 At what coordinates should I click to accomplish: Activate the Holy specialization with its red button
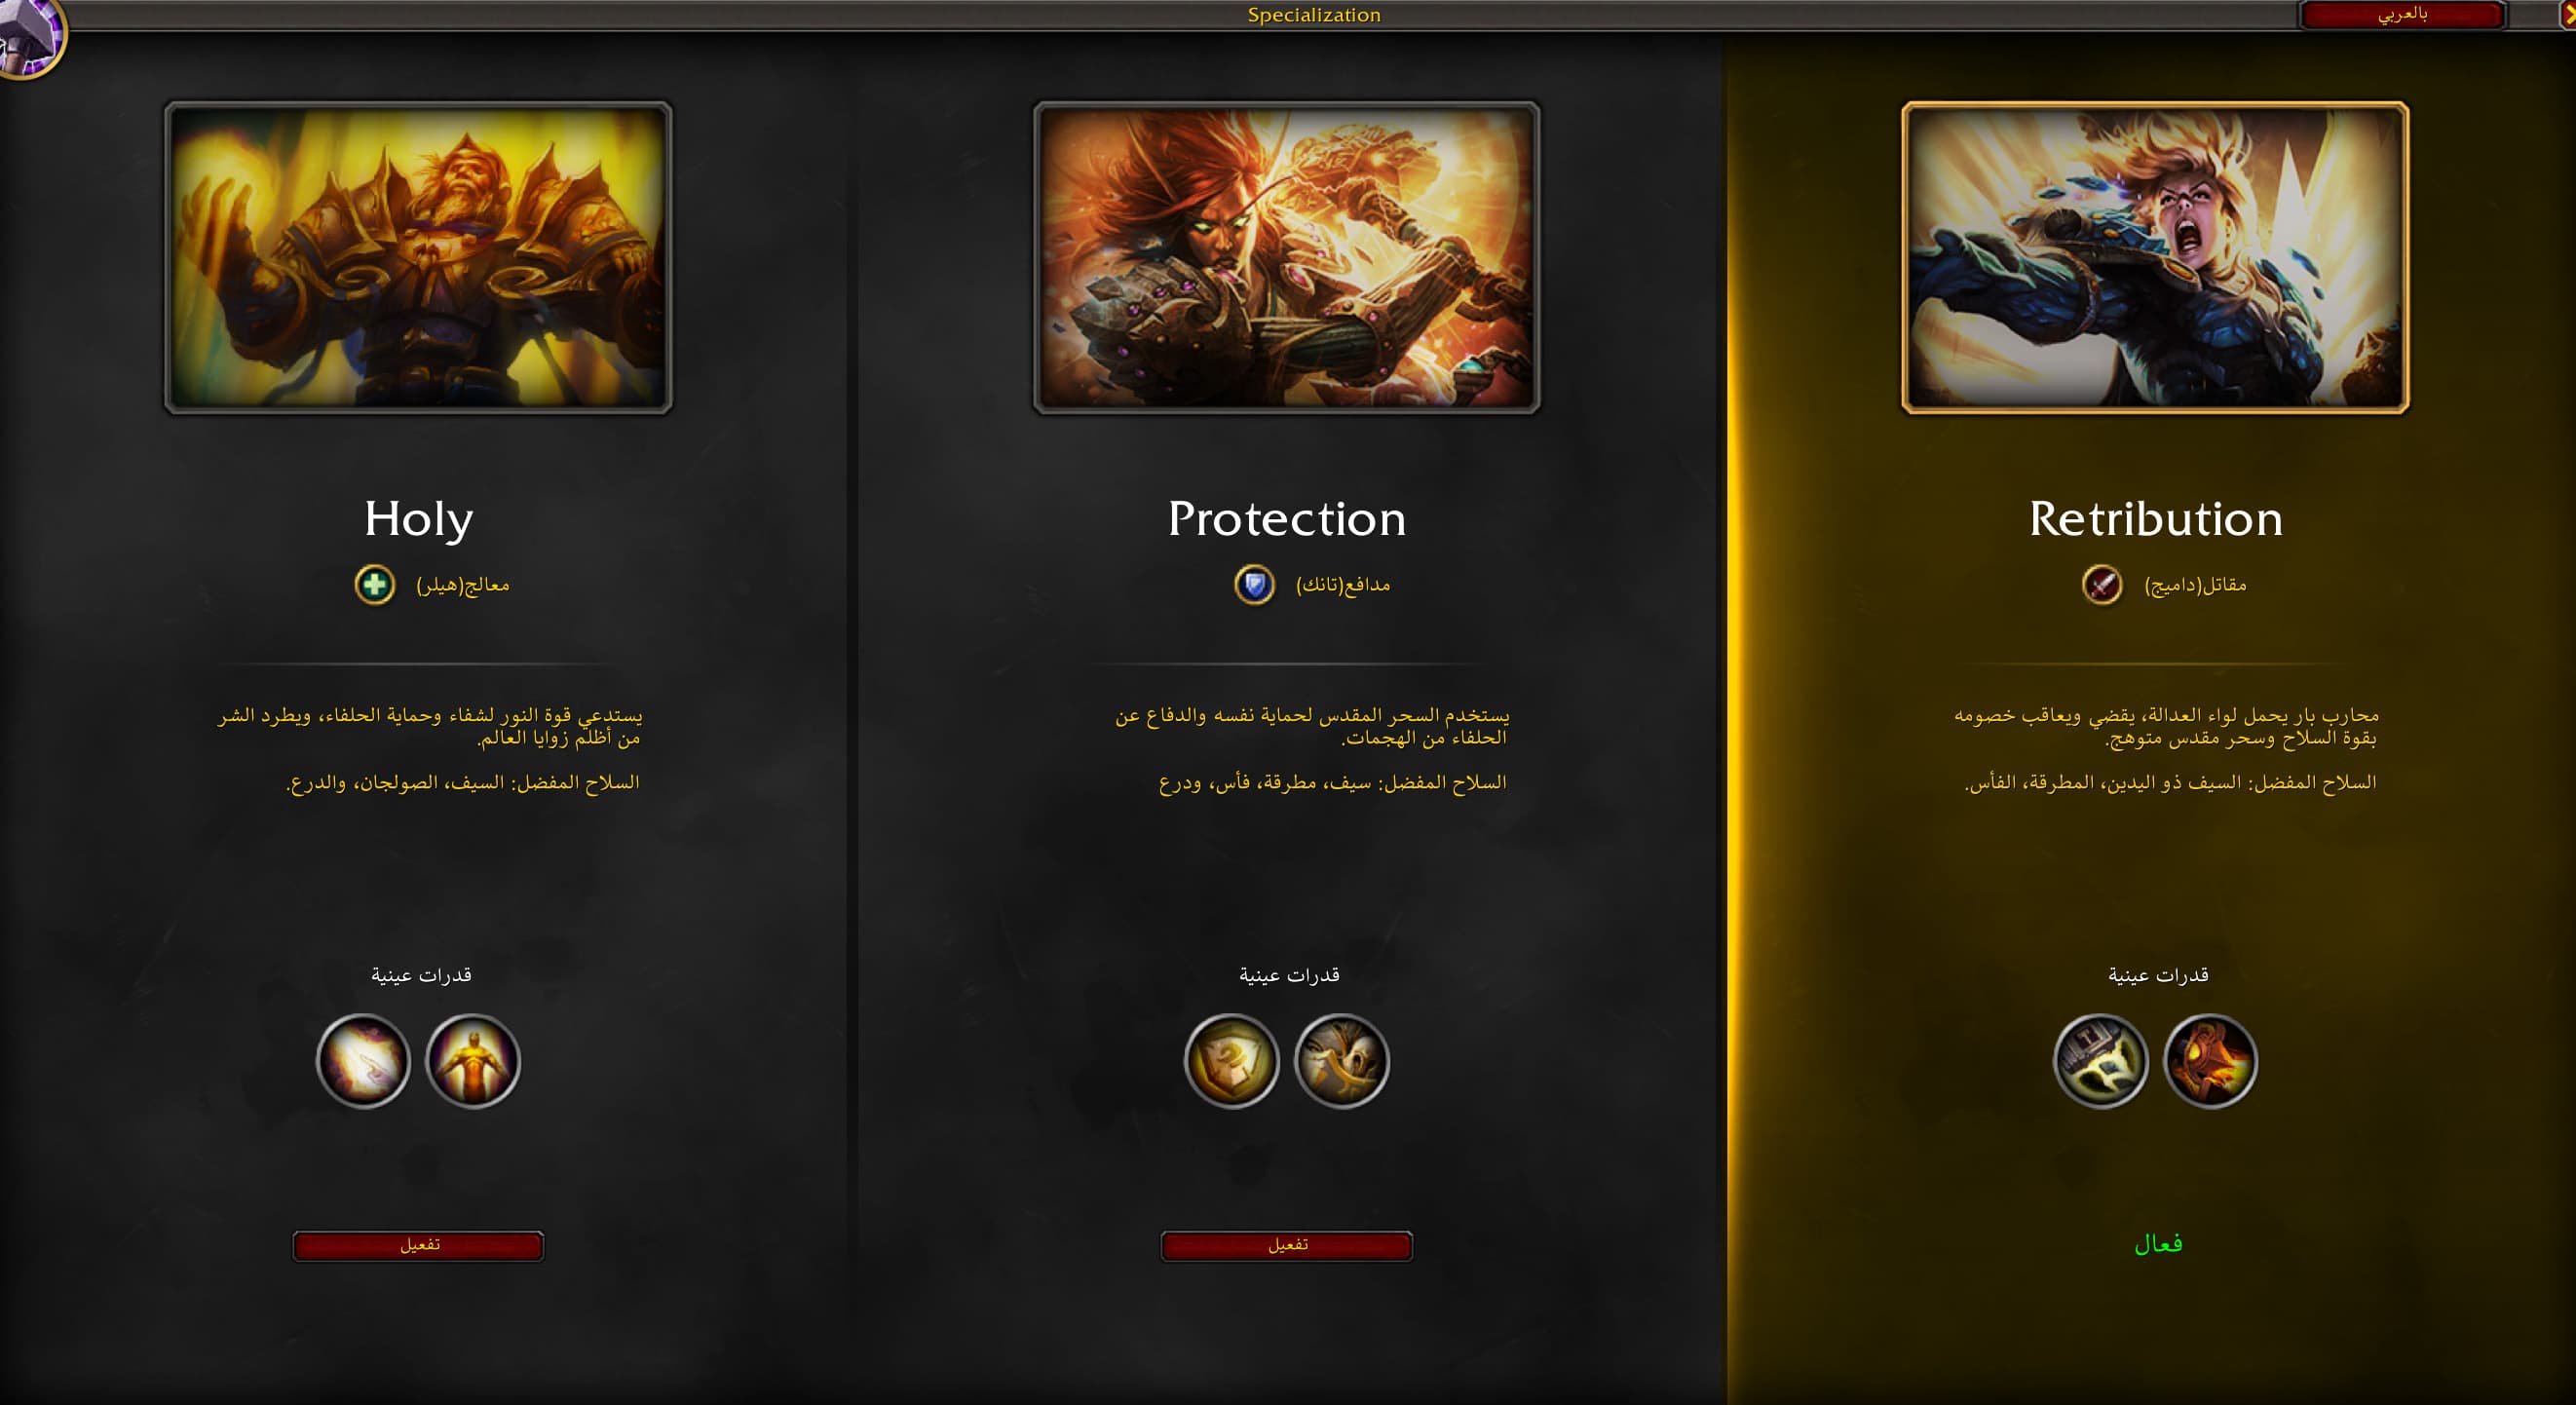pos(418,1246)
